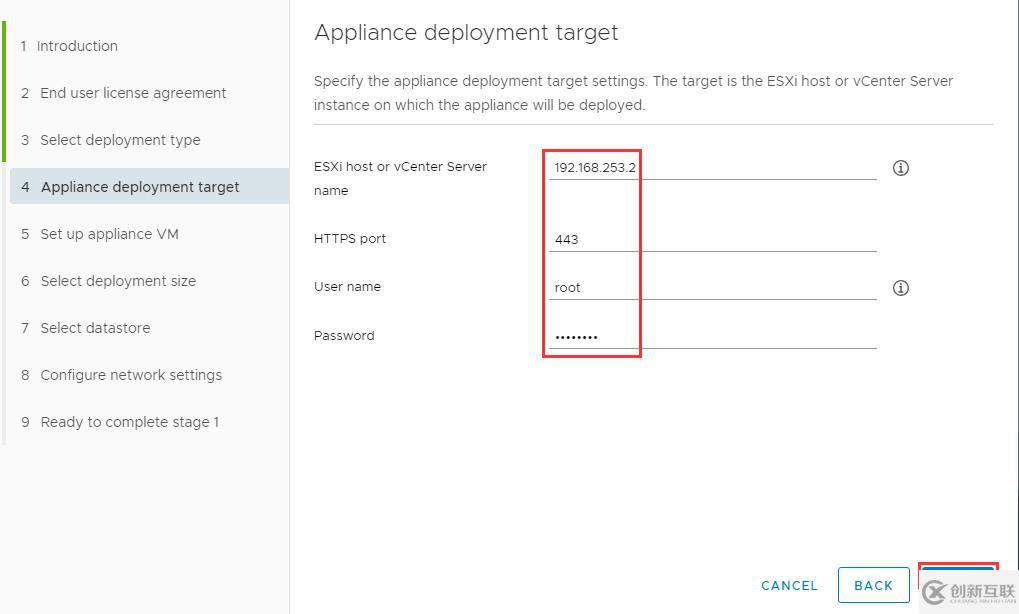Click the 'User name' label
1019x614 pixels.
click(x=347, y=287)
